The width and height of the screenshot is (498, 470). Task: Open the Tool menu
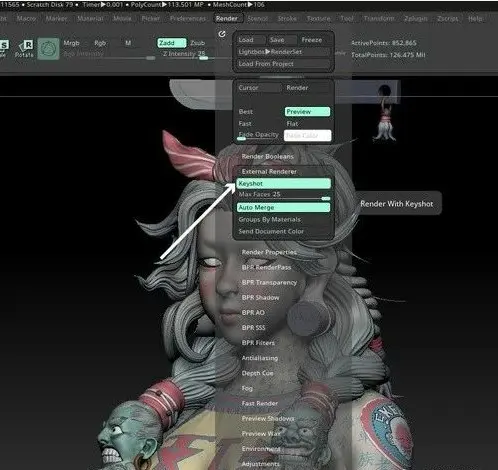[347, 19]
